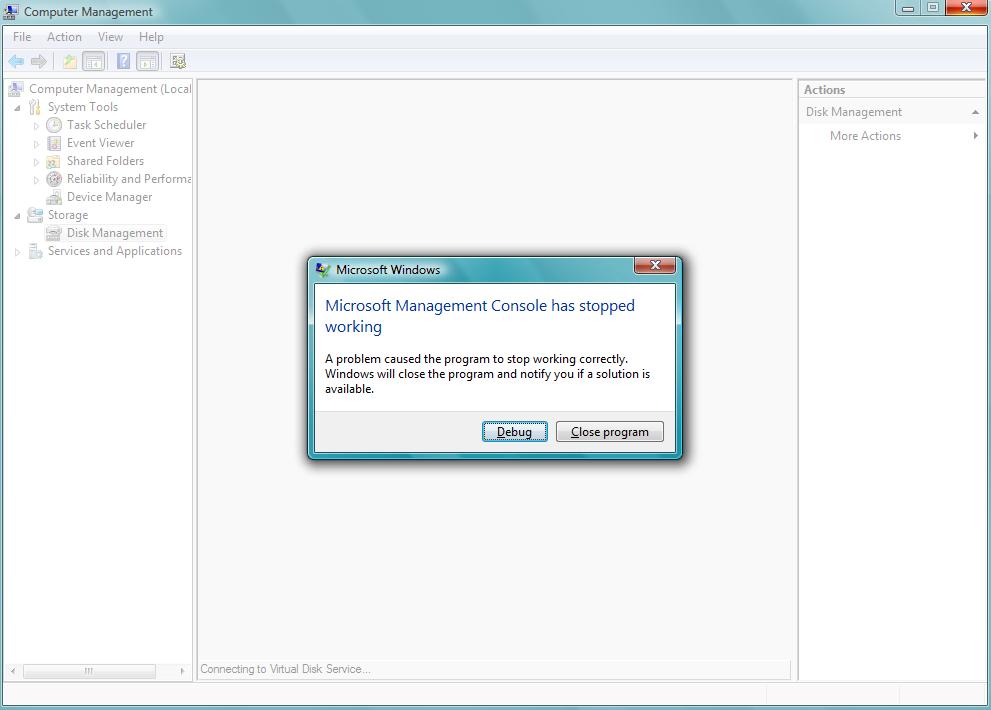The image size is (991, 710).
Task: Click the tree pane horizontal scrollbar thumb
Action: point(89,671)
